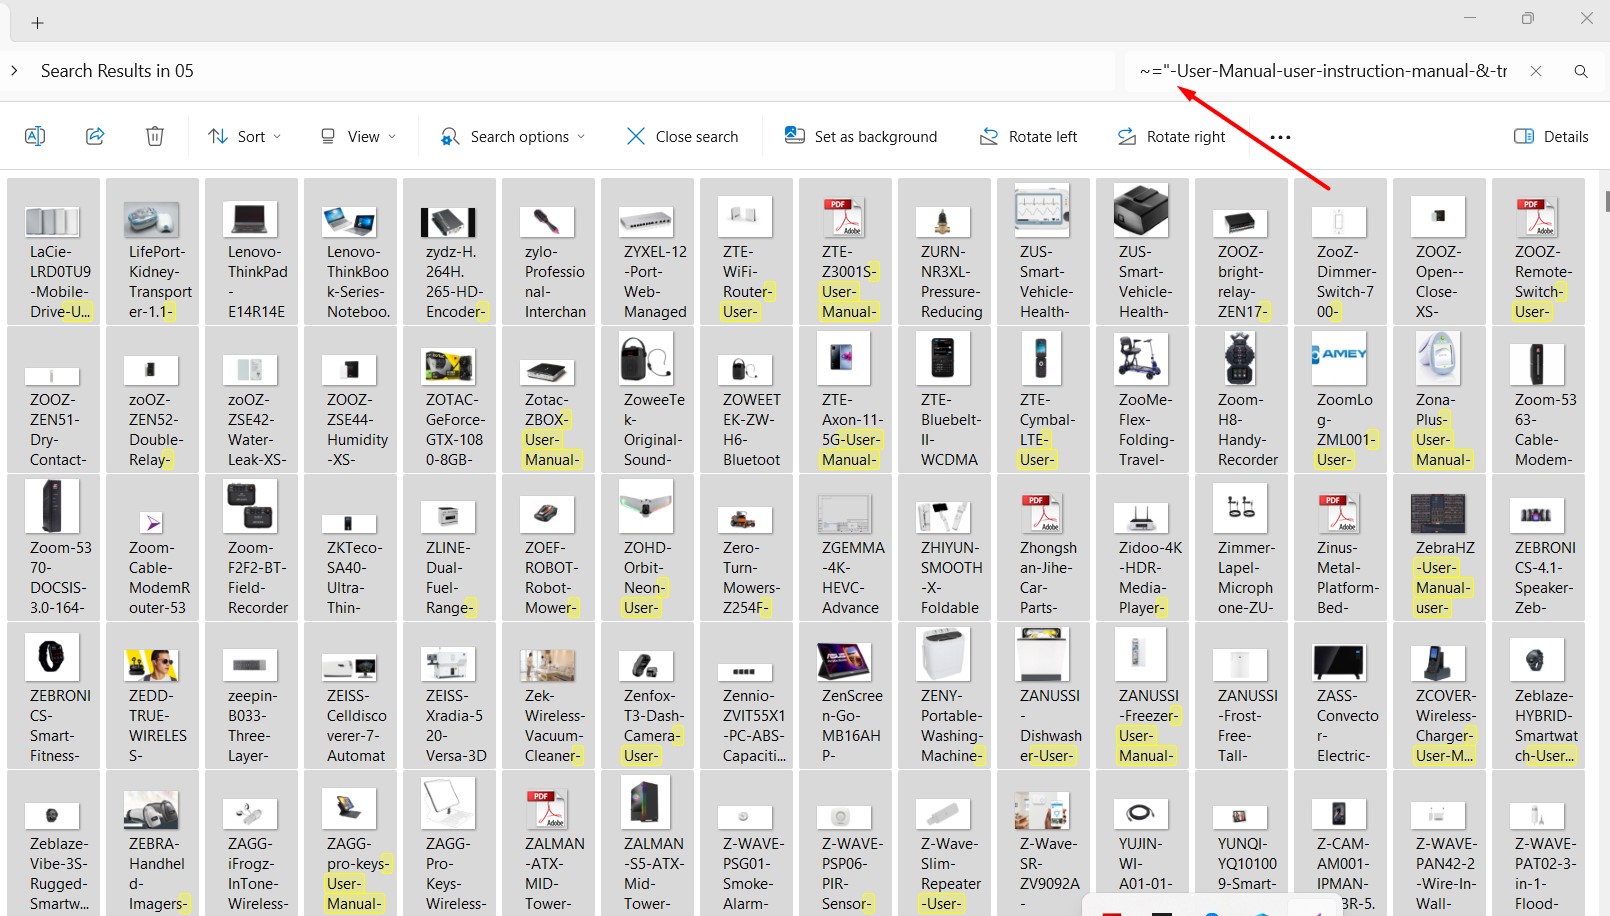Viewport: 1610px width, 916px height.
Task: Select ZANUSSI Dishwasher User file
Action: point(1044,696)
